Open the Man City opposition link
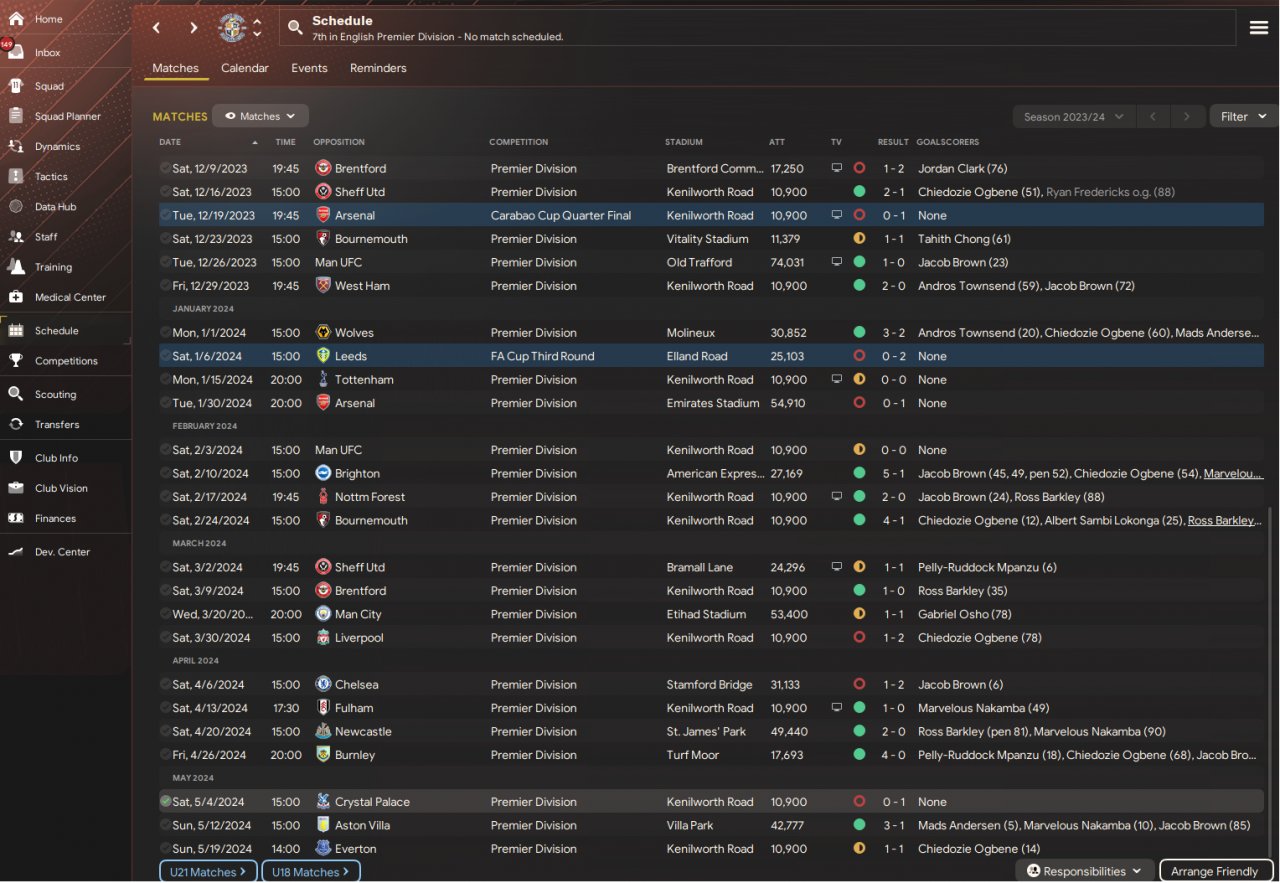The image size is (1280, 883). (358, 614)
